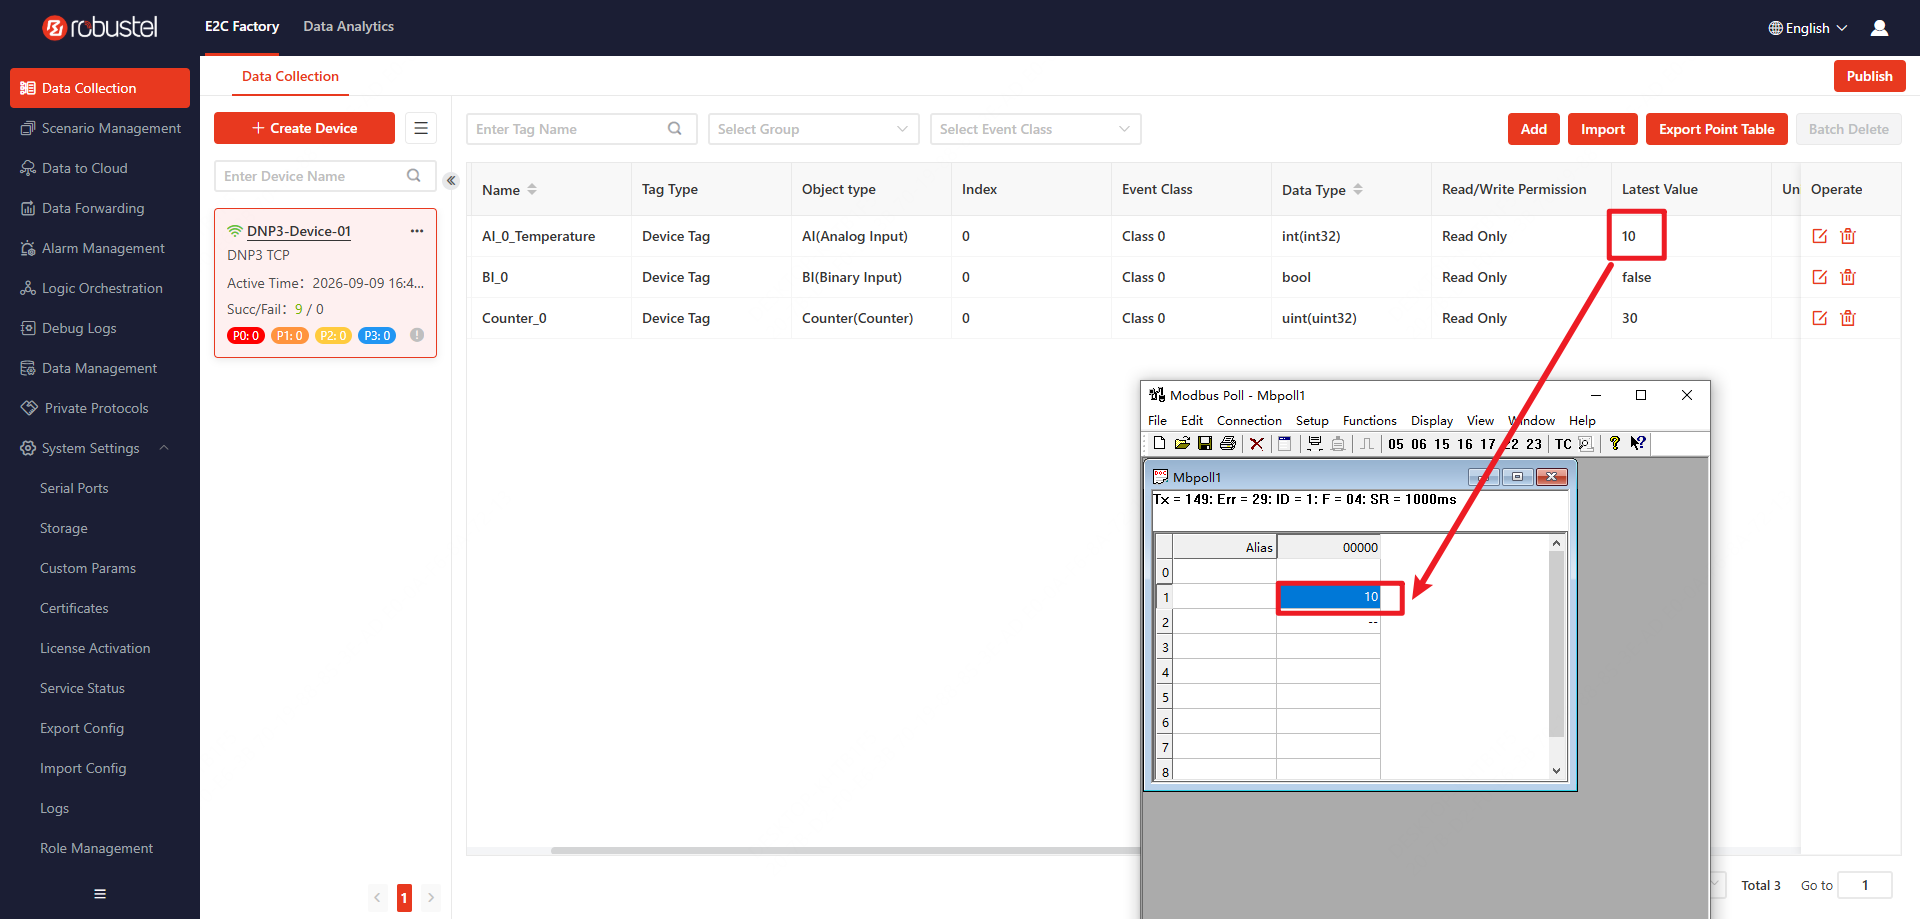Delete the Counter_0 tag with trash icon
Screen dimensions: 1920x919
pyautogui.click(x=1848, y=318)
